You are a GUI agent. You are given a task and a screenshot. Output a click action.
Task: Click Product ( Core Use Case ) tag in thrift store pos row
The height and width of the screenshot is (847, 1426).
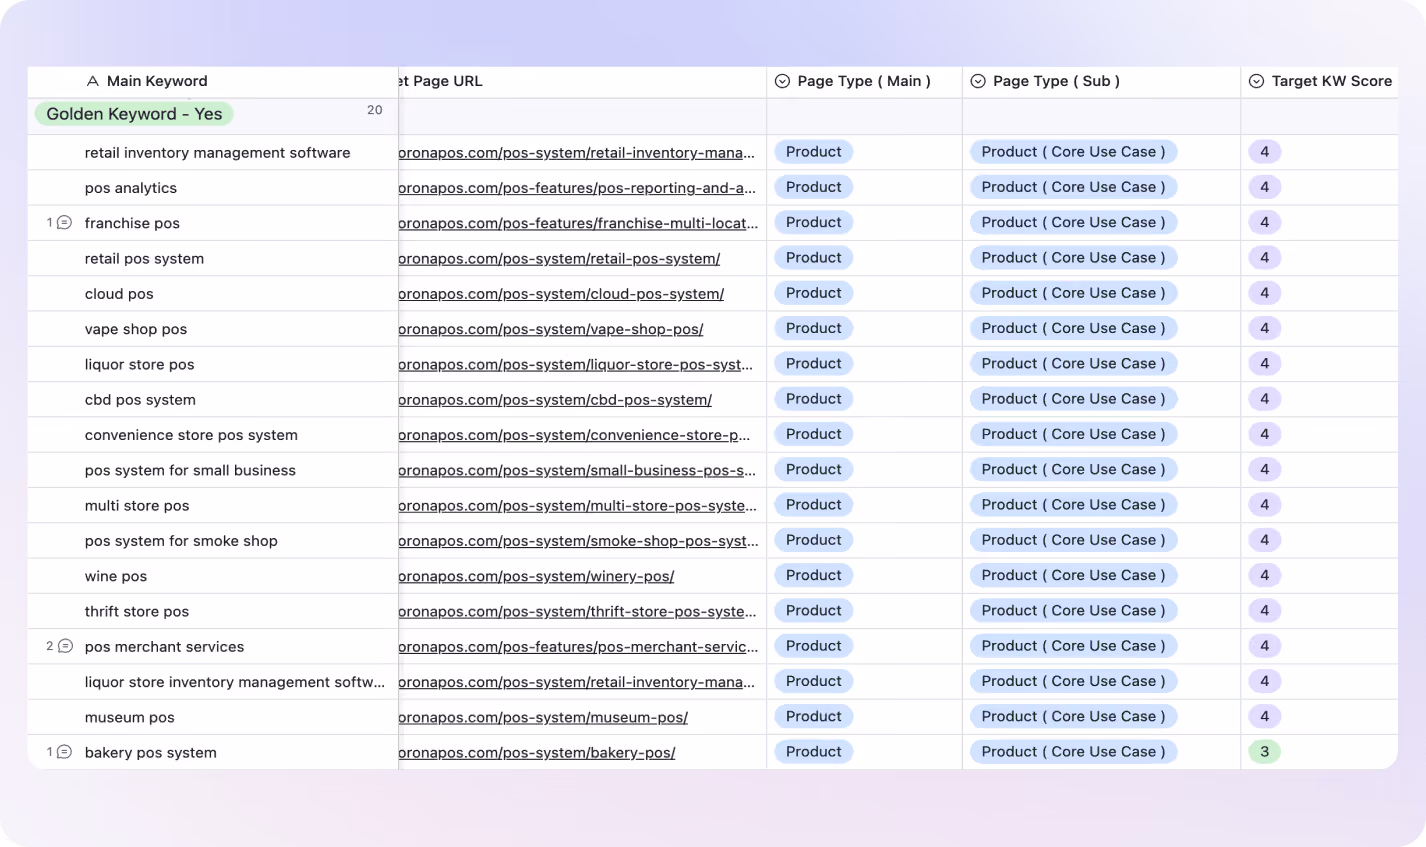click(x=1073, y=610)
